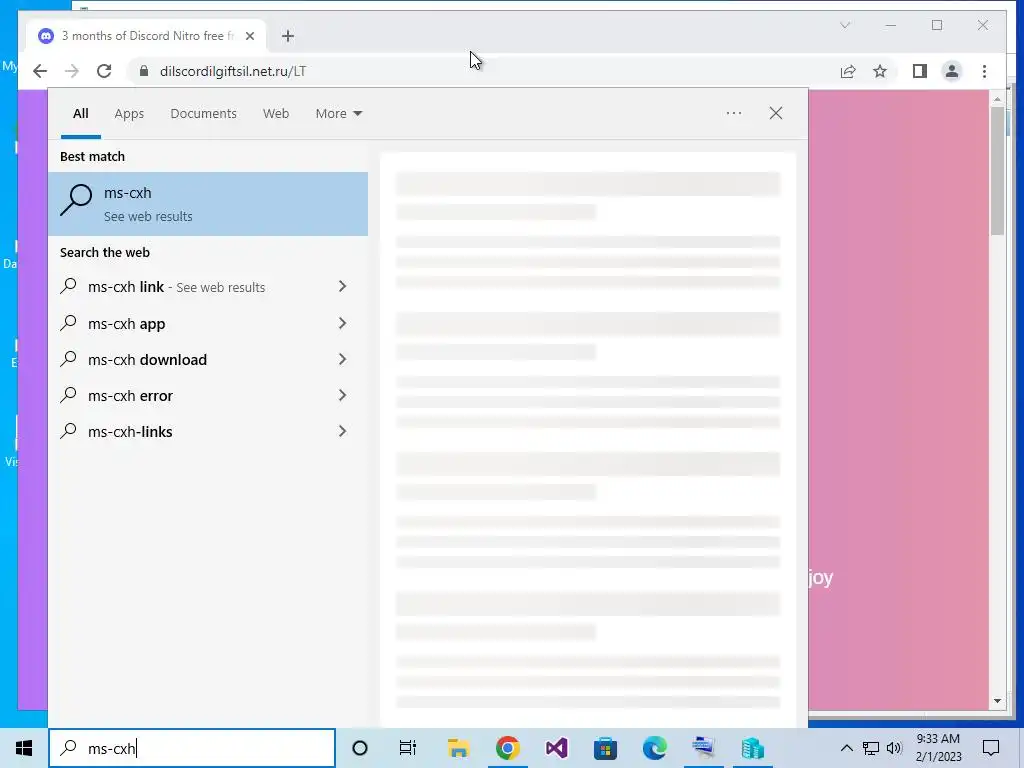The height and width of the screenshot is (768, 1024).
Task: Open Chrome side panel icon
Action: coord(920,71)
